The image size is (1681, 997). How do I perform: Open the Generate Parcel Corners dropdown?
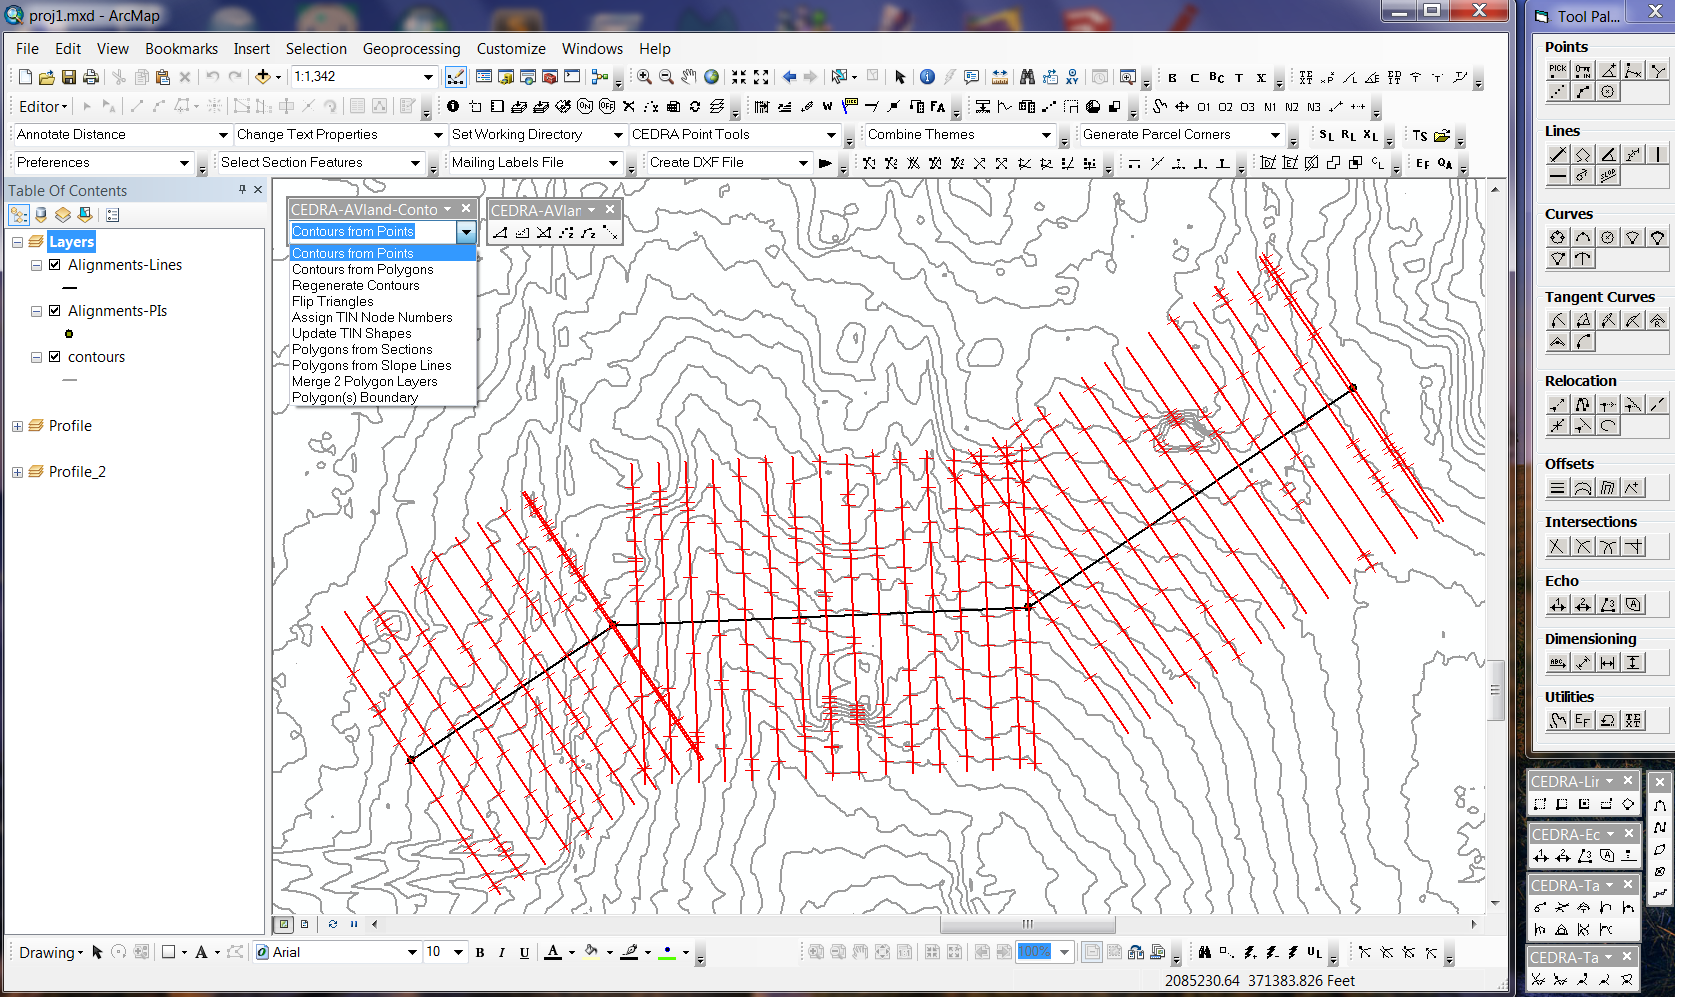tap(1275, 134)
